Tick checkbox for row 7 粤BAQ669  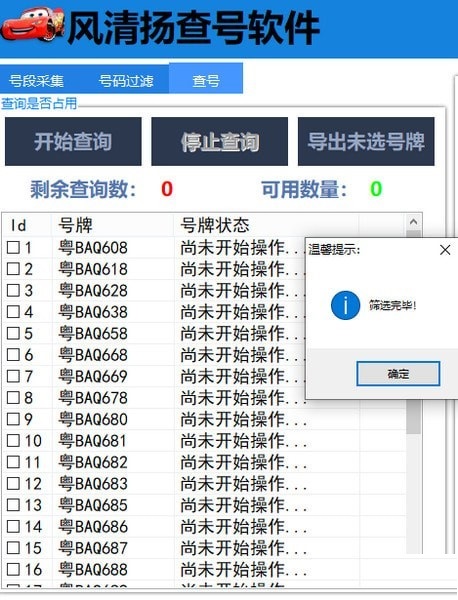pyautogui.click(x=13, y=376)
